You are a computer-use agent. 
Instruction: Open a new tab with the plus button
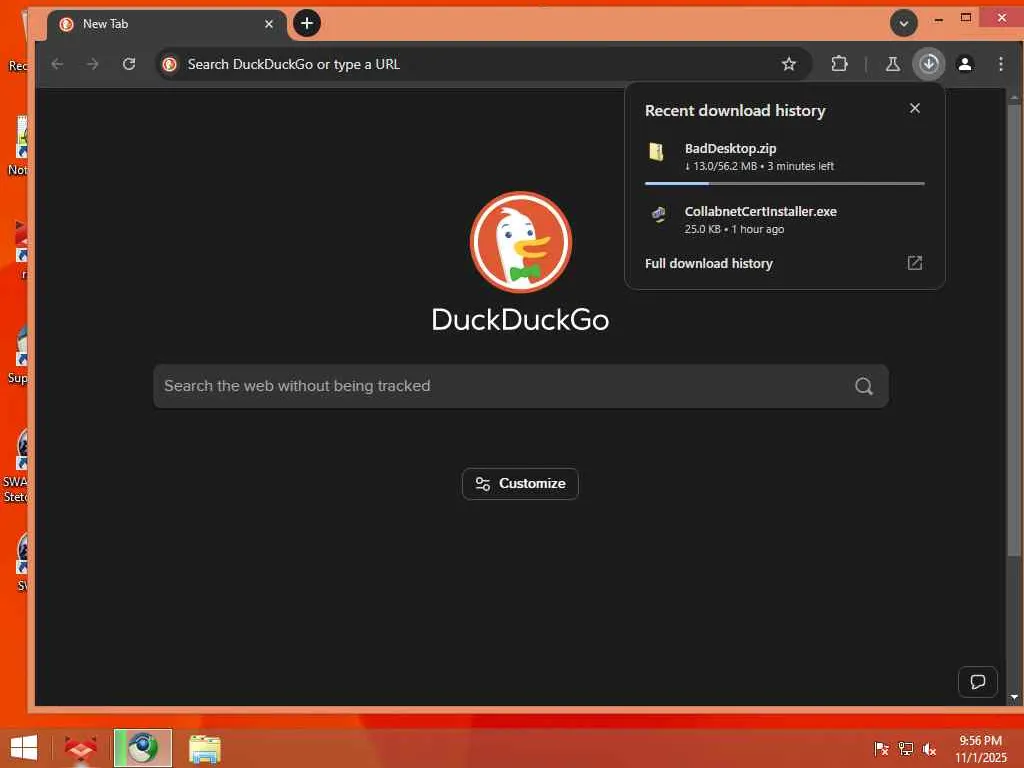pos(307,24)
